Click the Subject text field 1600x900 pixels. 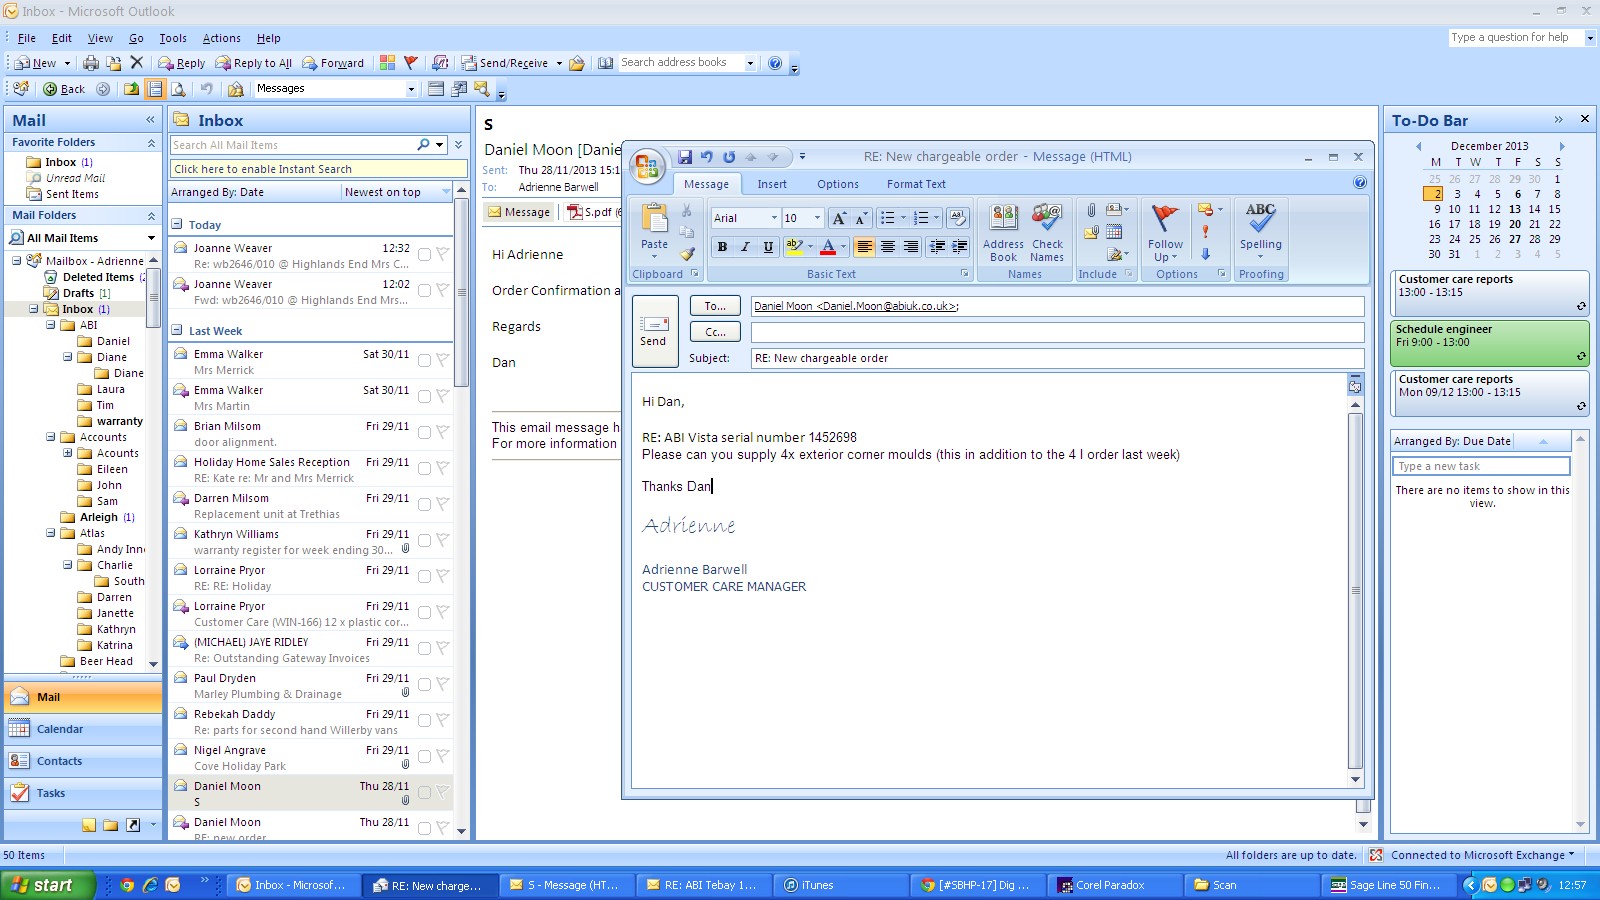click(1056, 358)
